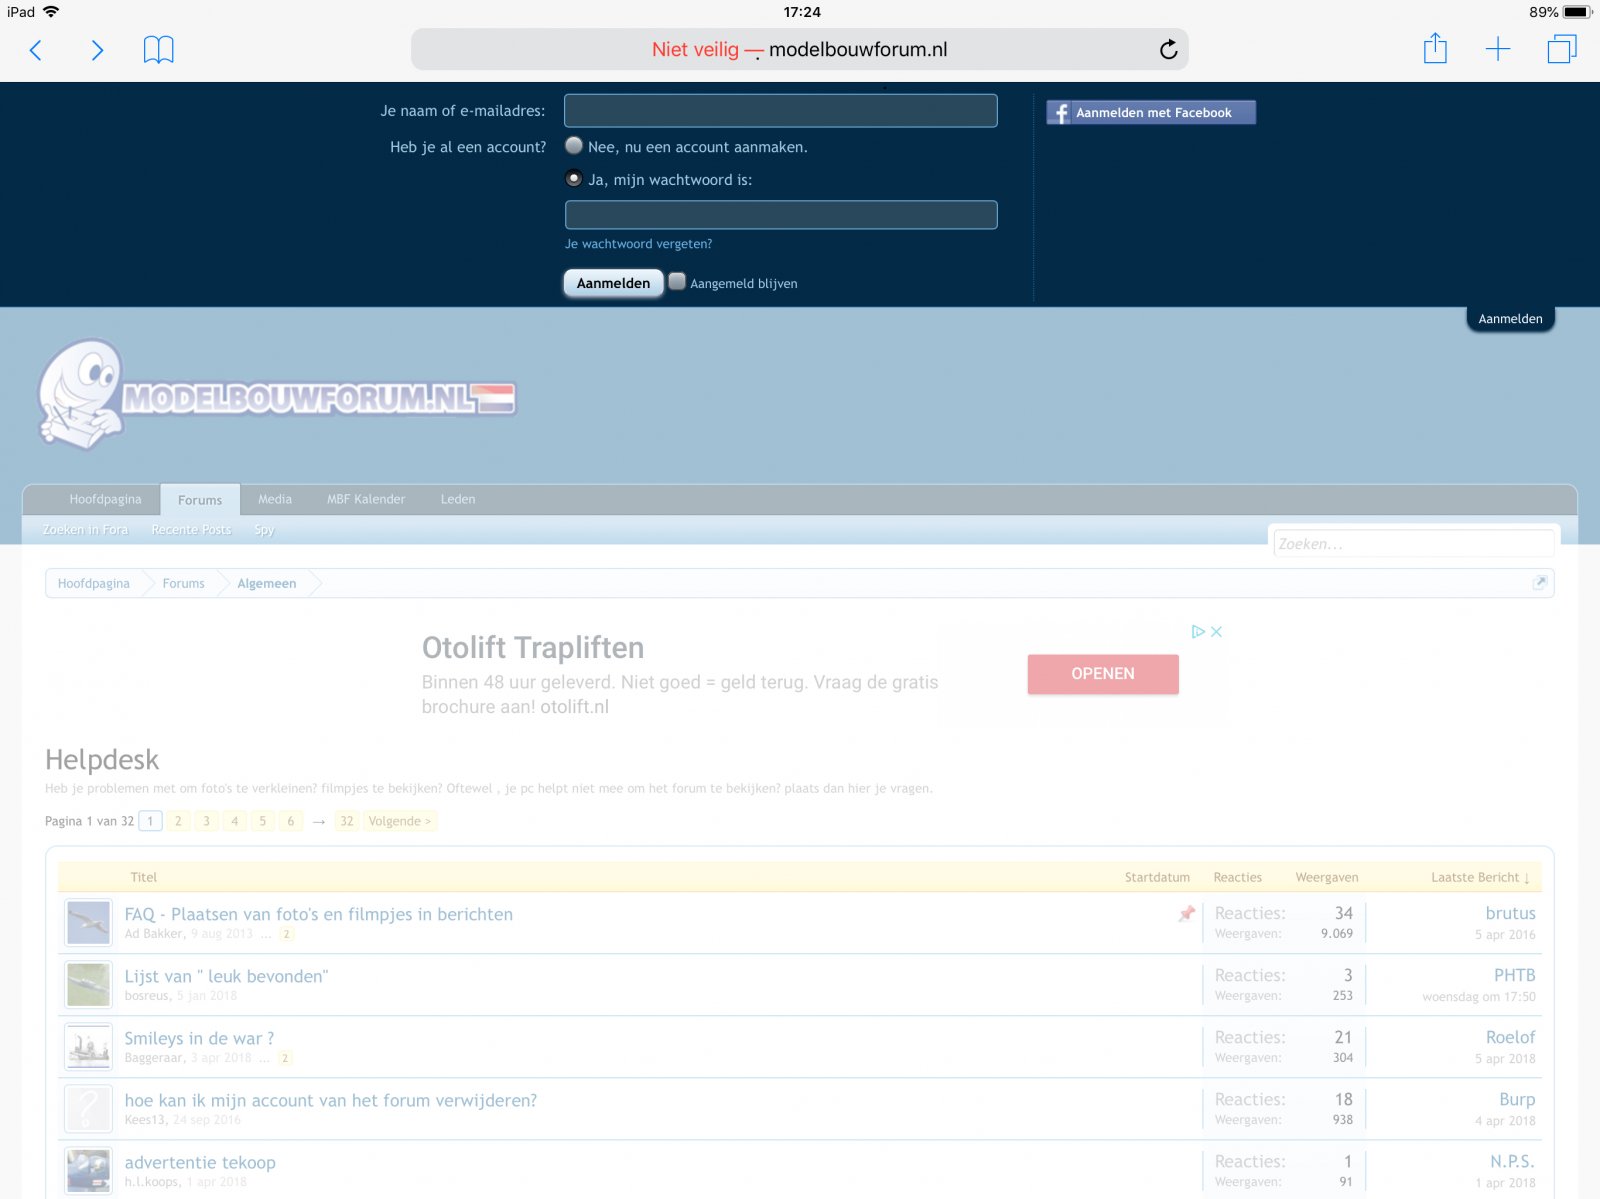Screen dimensions: 1600x1199
Task: Click last poster 'brutus' link
Action: pyautogui.click(x=1510, y=913)
